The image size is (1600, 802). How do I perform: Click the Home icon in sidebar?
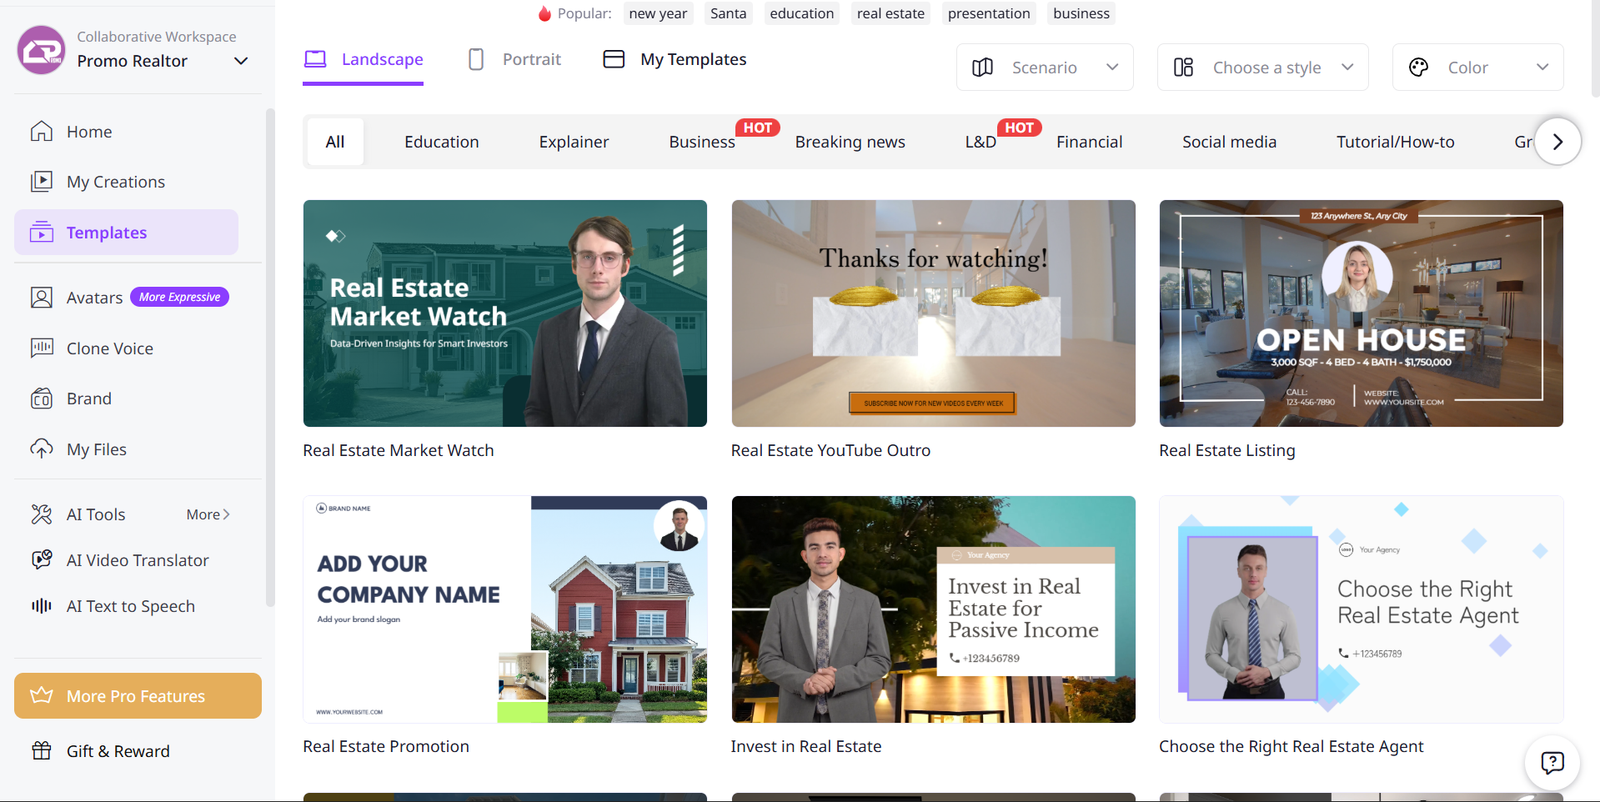point(41,131)
